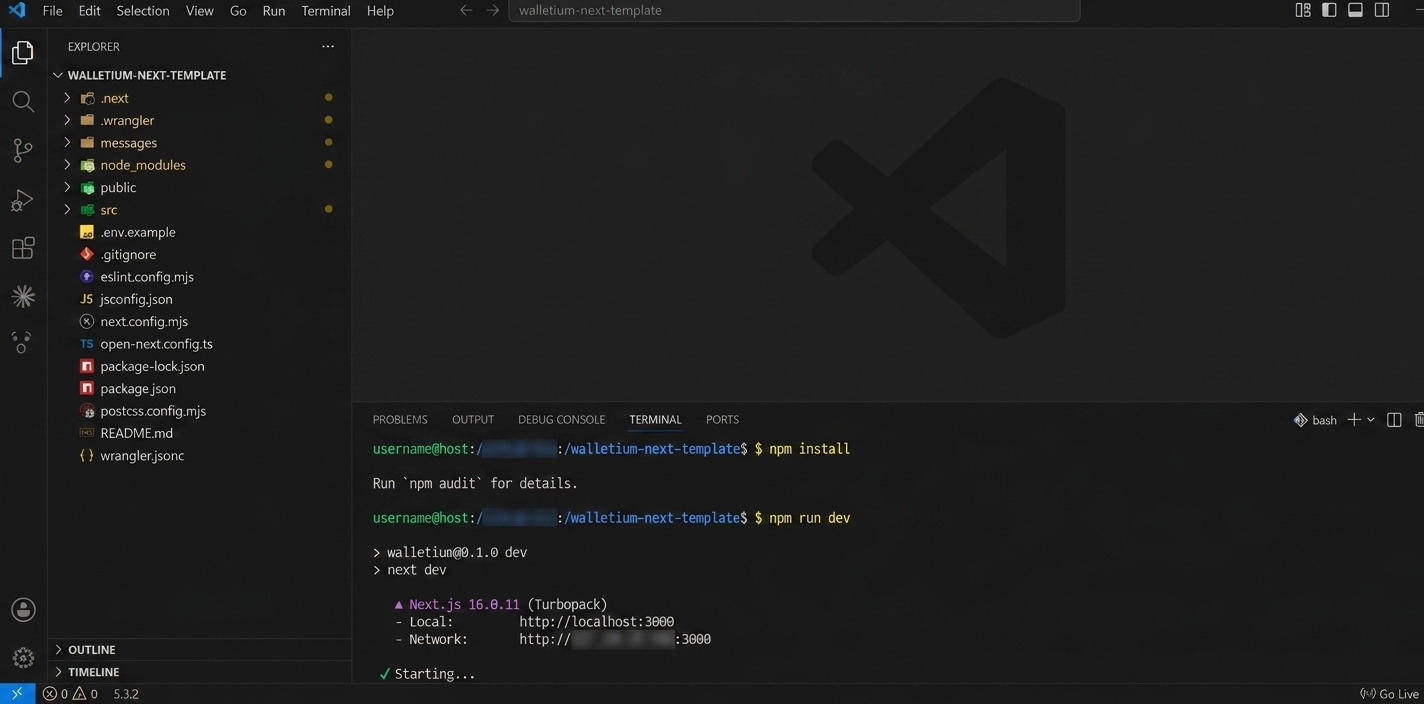Open the Run menu
The width and height of the screenshot is (1424, 704).
pyautogui.click(x=274, y=11)
